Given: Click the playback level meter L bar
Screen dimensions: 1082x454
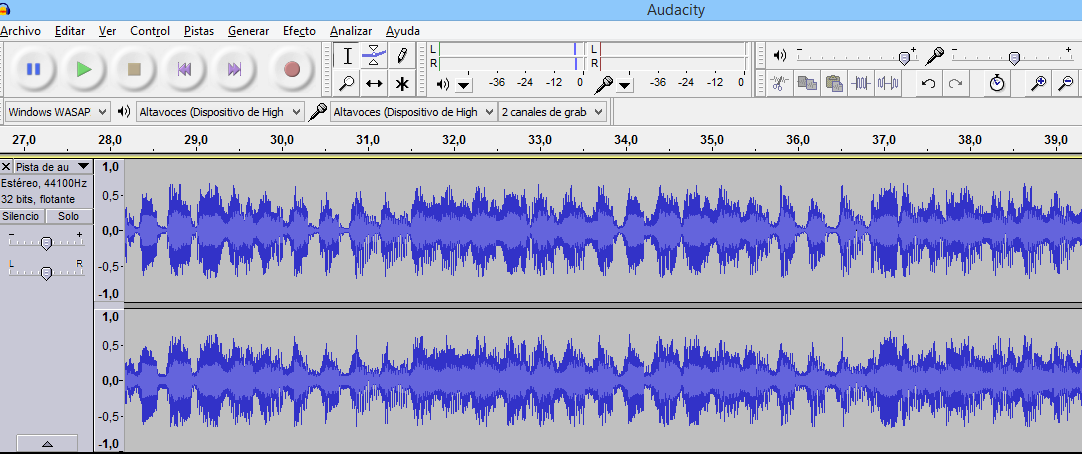Looking at the screenshot, I should (511, 49).
